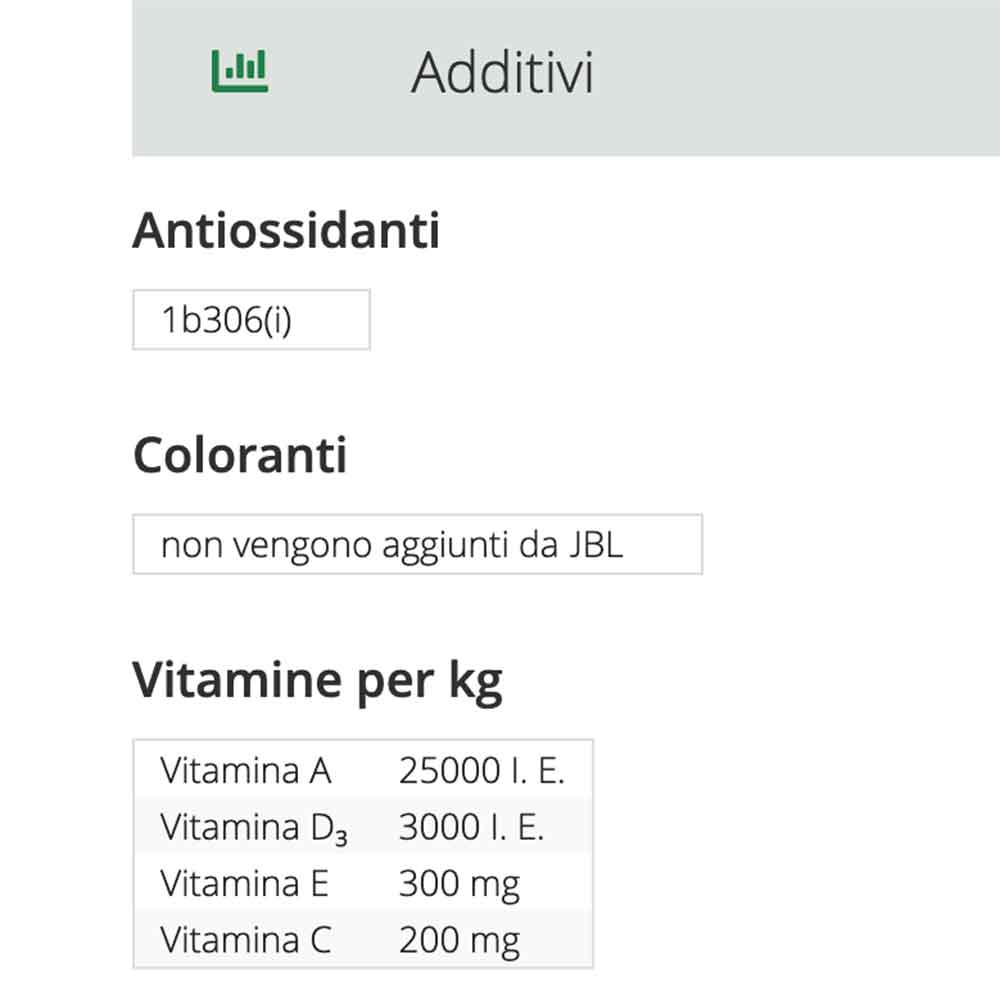Image resolution: width=1000 pixels, height=1000 pixels.
Task: Click the 'non vengono aggiunti da JBL' field
Action: [417, 545]
